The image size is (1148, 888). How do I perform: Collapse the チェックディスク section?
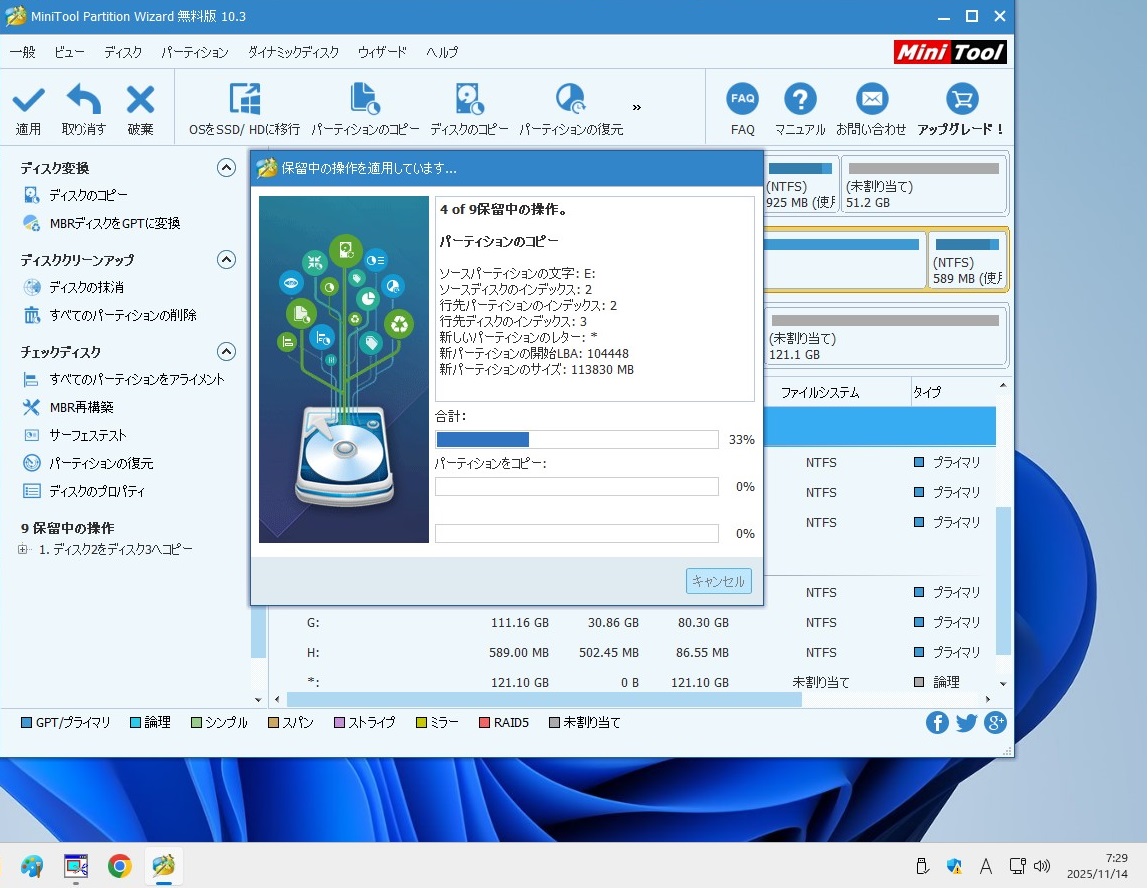[x=226, y=352]
